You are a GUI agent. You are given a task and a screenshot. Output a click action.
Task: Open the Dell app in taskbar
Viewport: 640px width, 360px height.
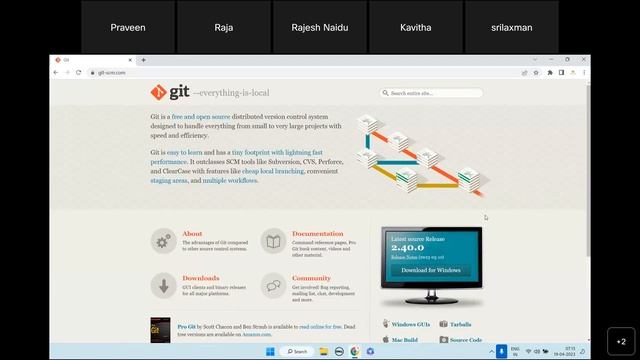tap(339, 351)
